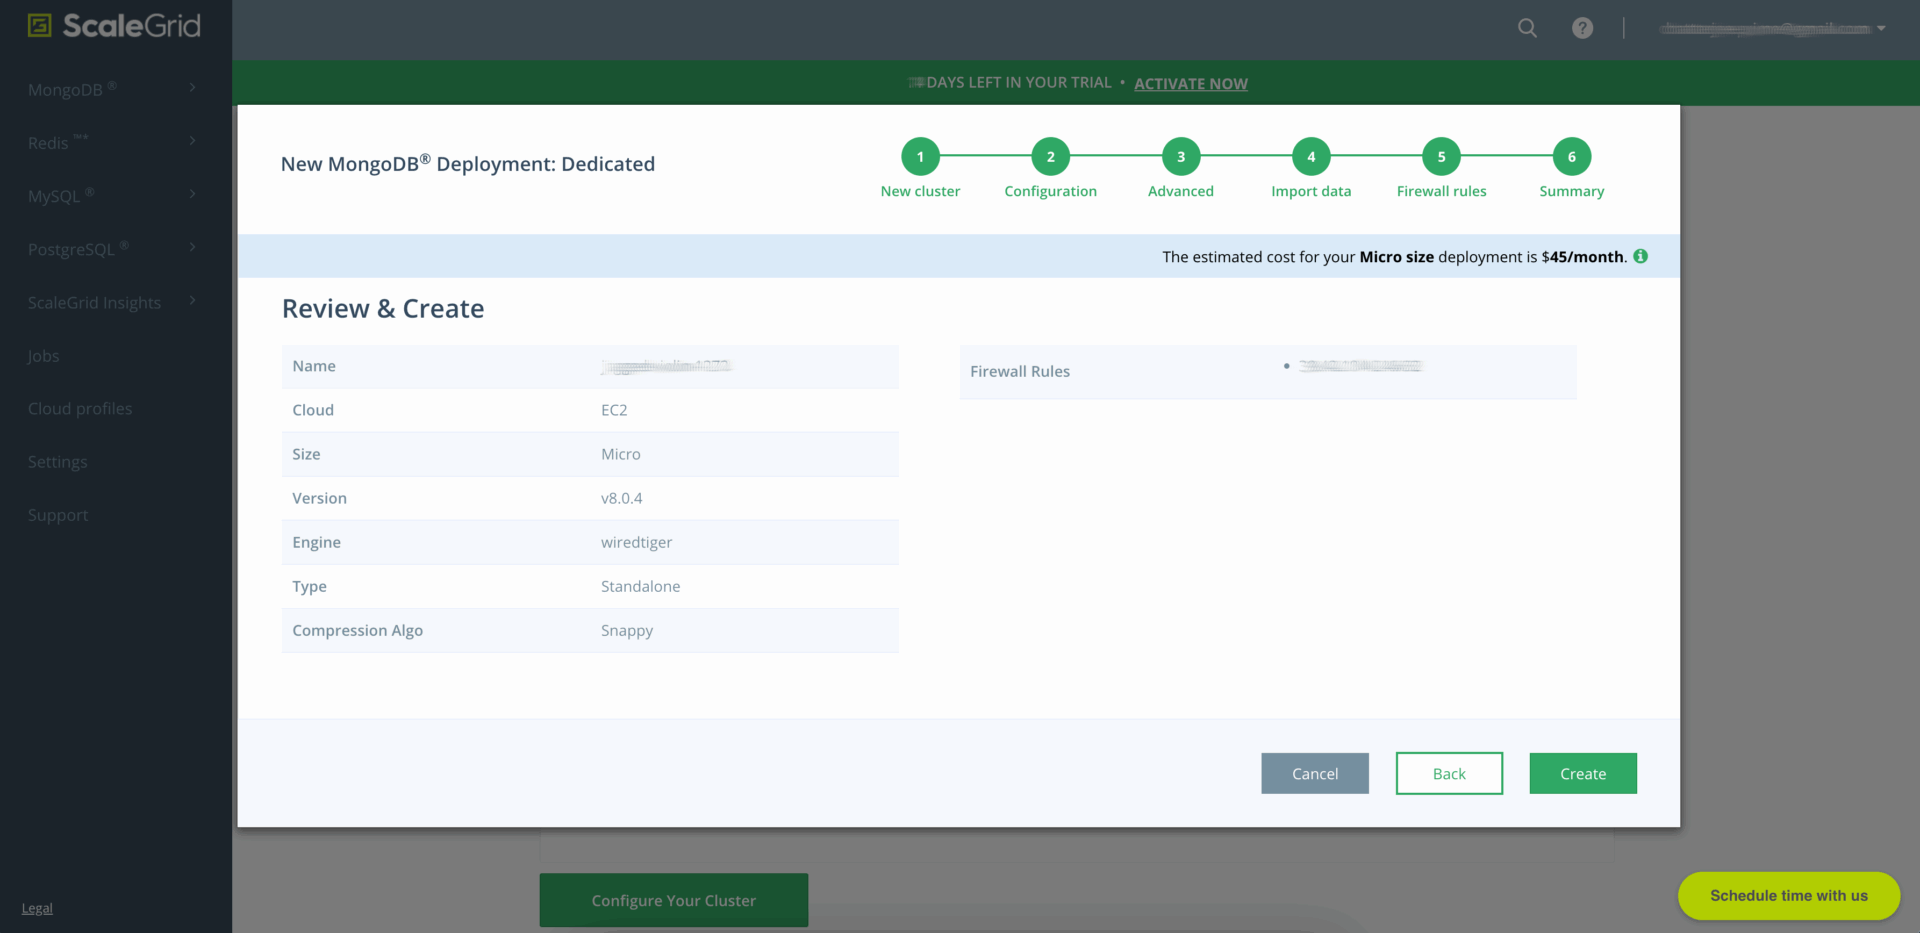This screenshot has height=933, width=1920.
Task: Open step 4 Import data
Action: tap(1310, 157)
